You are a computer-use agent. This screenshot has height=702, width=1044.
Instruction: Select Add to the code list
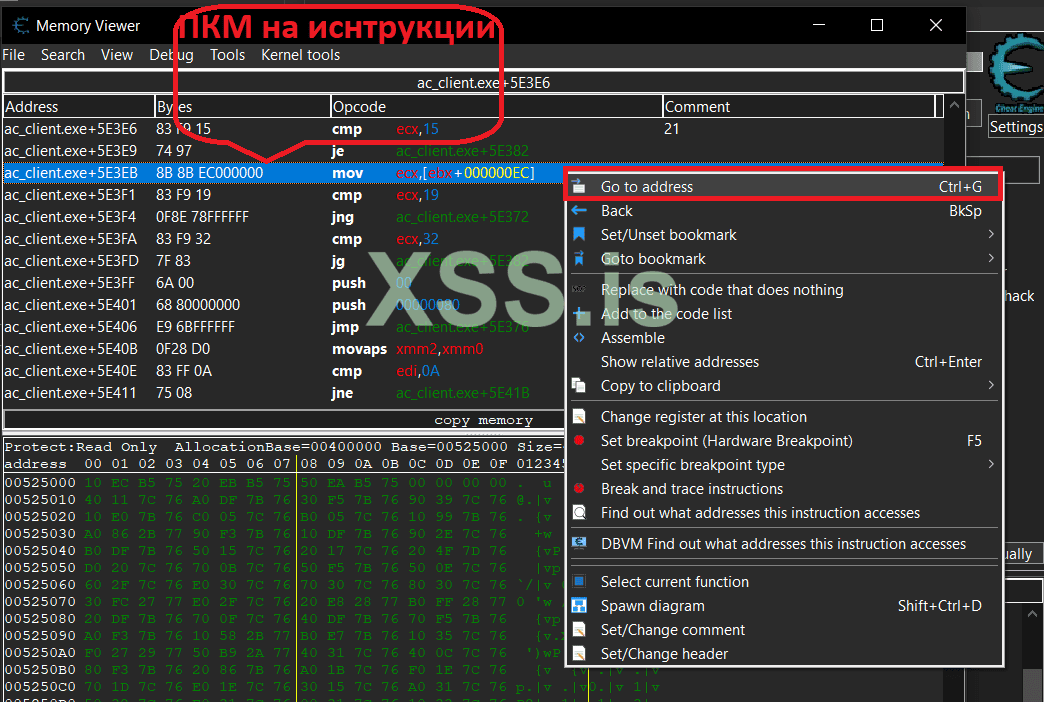(783, 314)
